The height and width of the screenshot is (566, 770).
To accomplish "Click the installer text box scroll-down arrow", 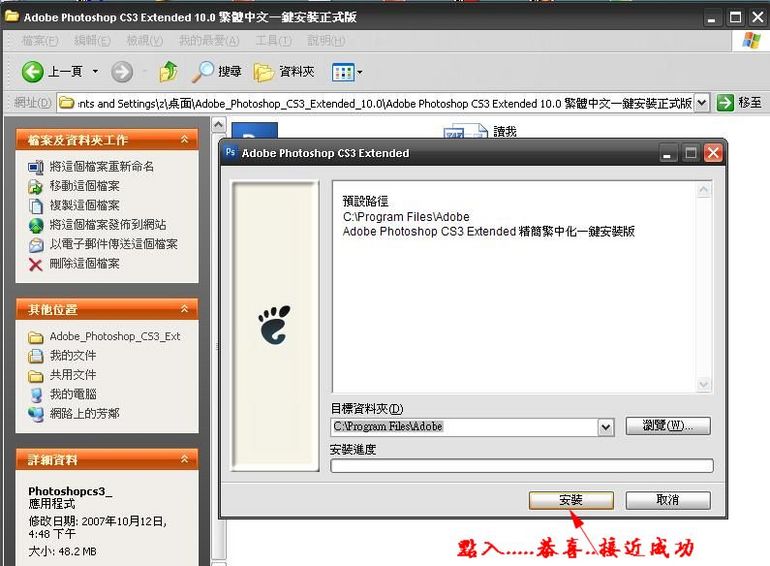I will 704,384.
